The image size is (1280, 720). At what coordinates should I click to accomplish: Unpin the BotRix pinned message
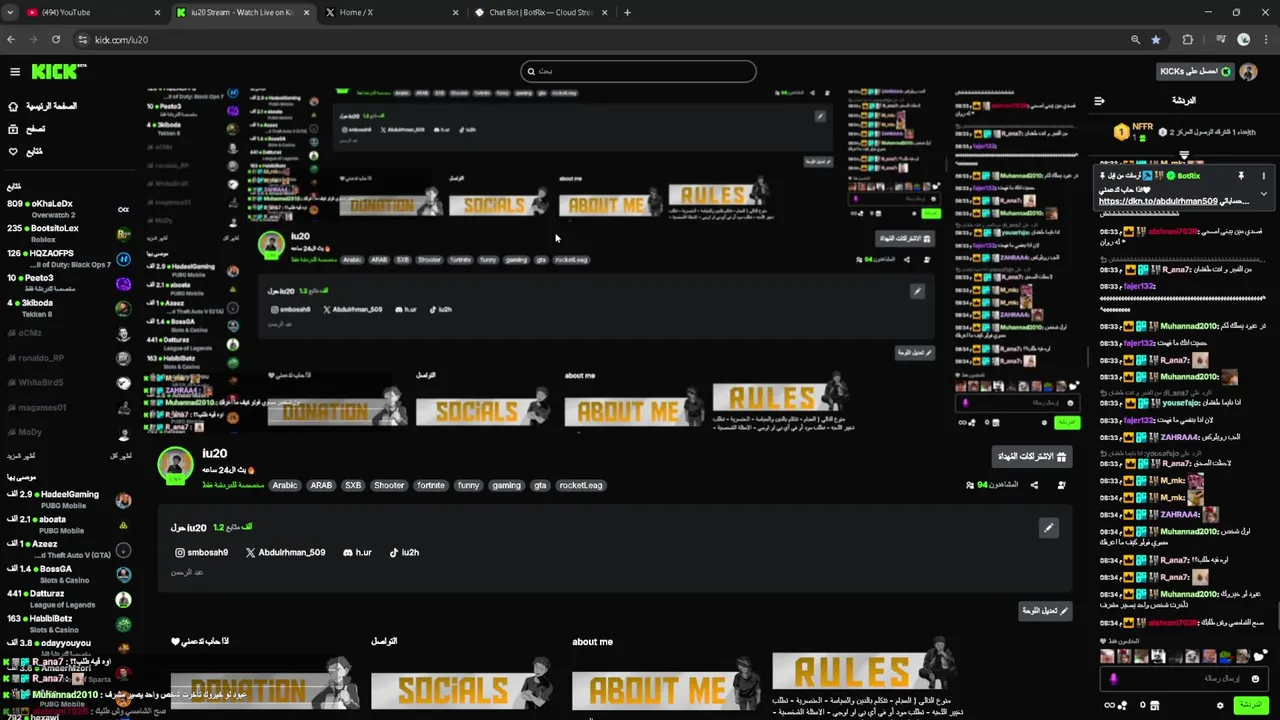[x=1241, y=176]
